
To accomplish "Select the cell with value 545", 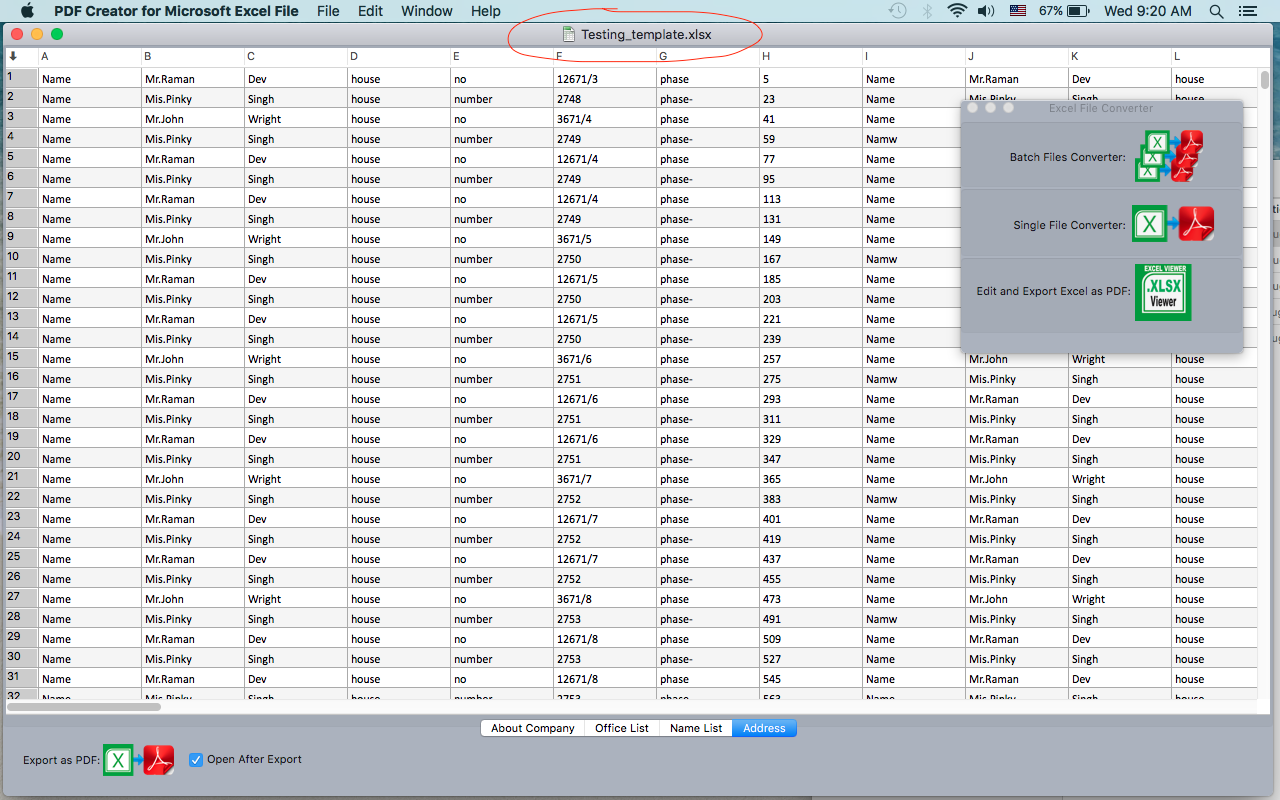I will point(811,679).
